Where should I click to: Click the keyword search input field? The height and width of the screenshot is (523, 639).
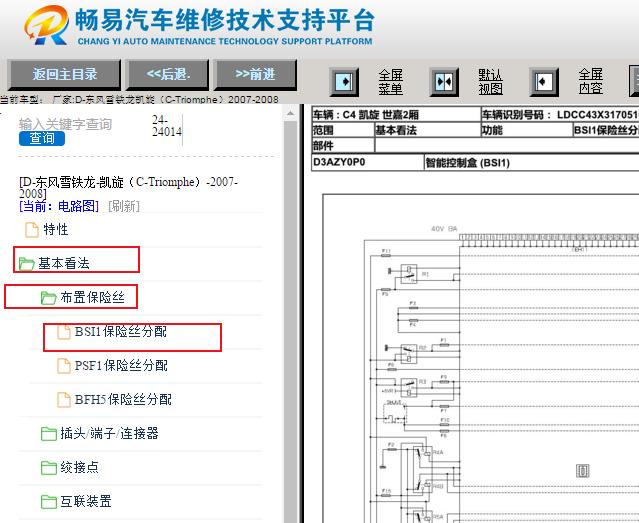pos(65,124)
